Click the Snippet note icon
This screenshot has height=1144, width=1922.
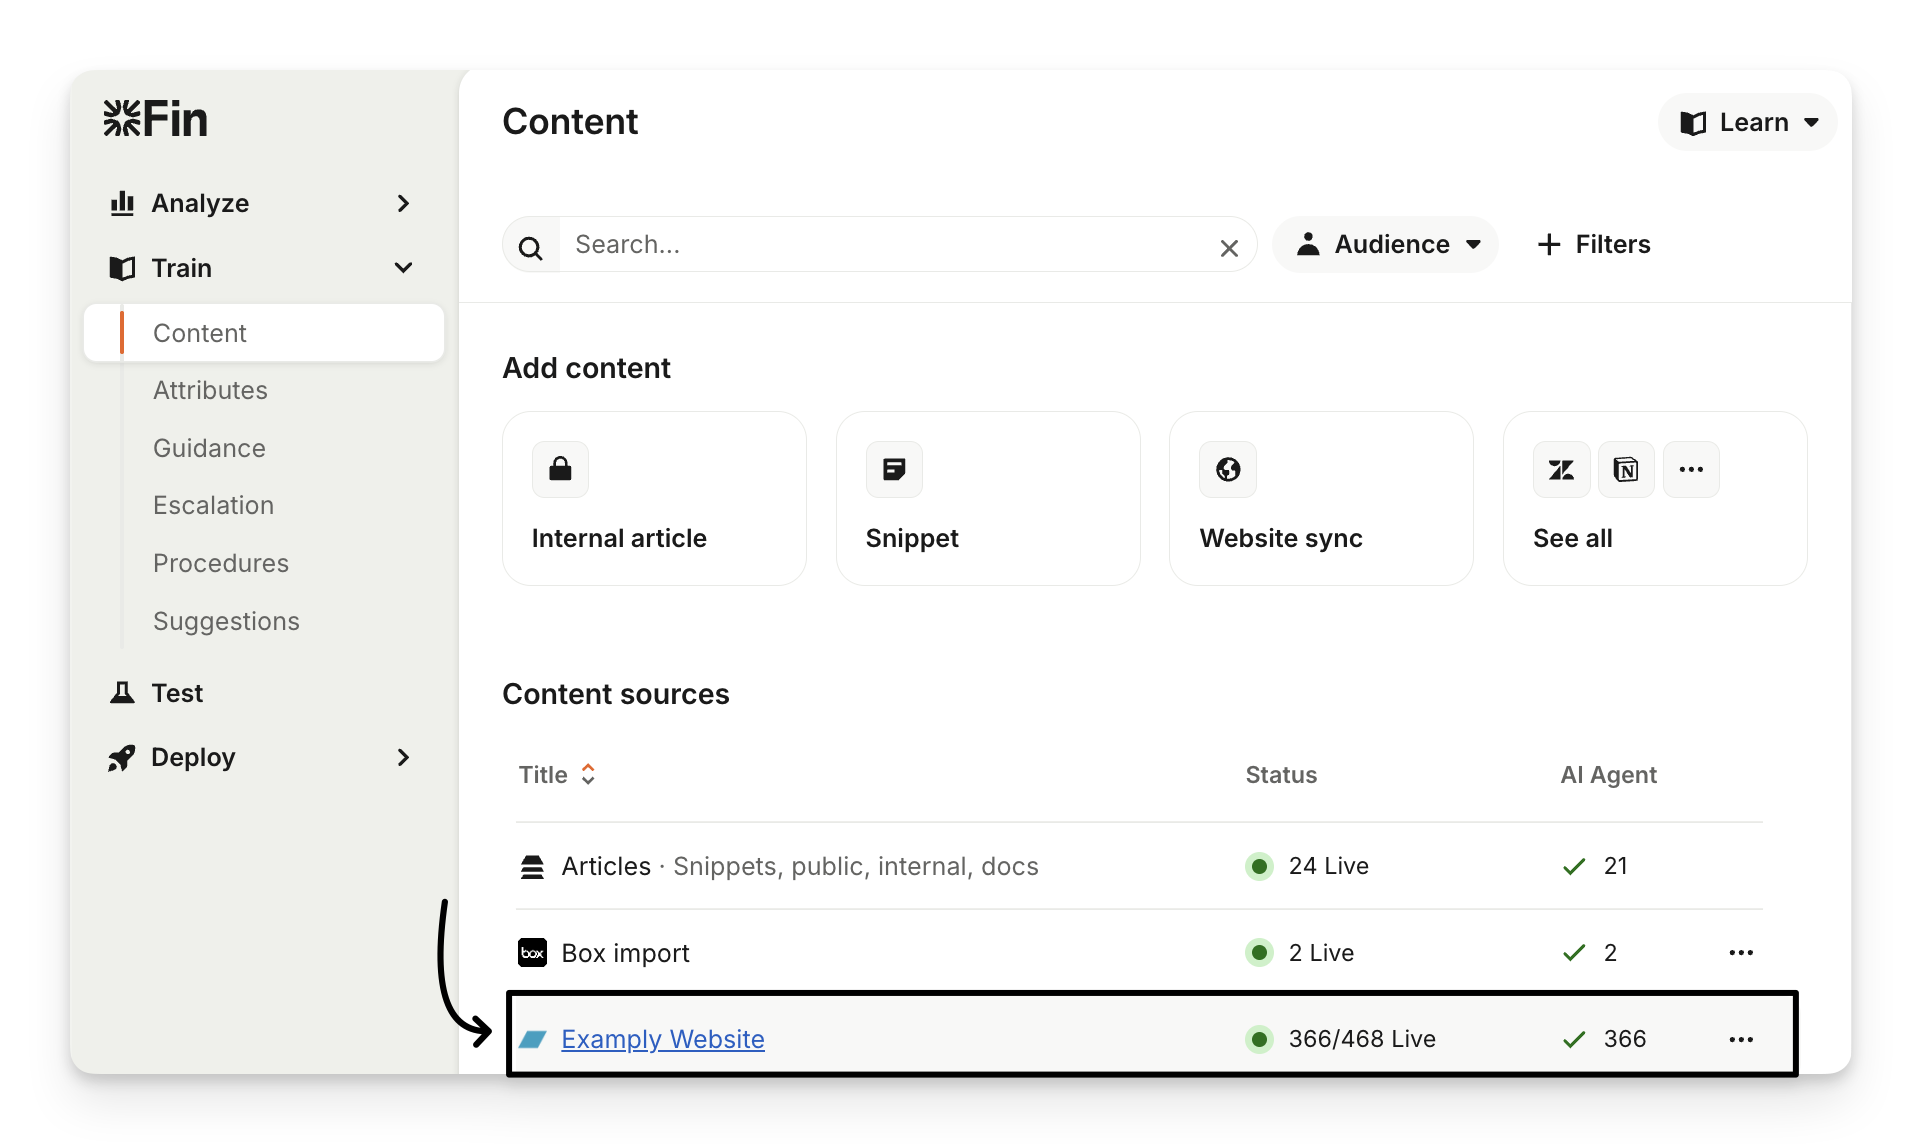[x=894, y=469]
